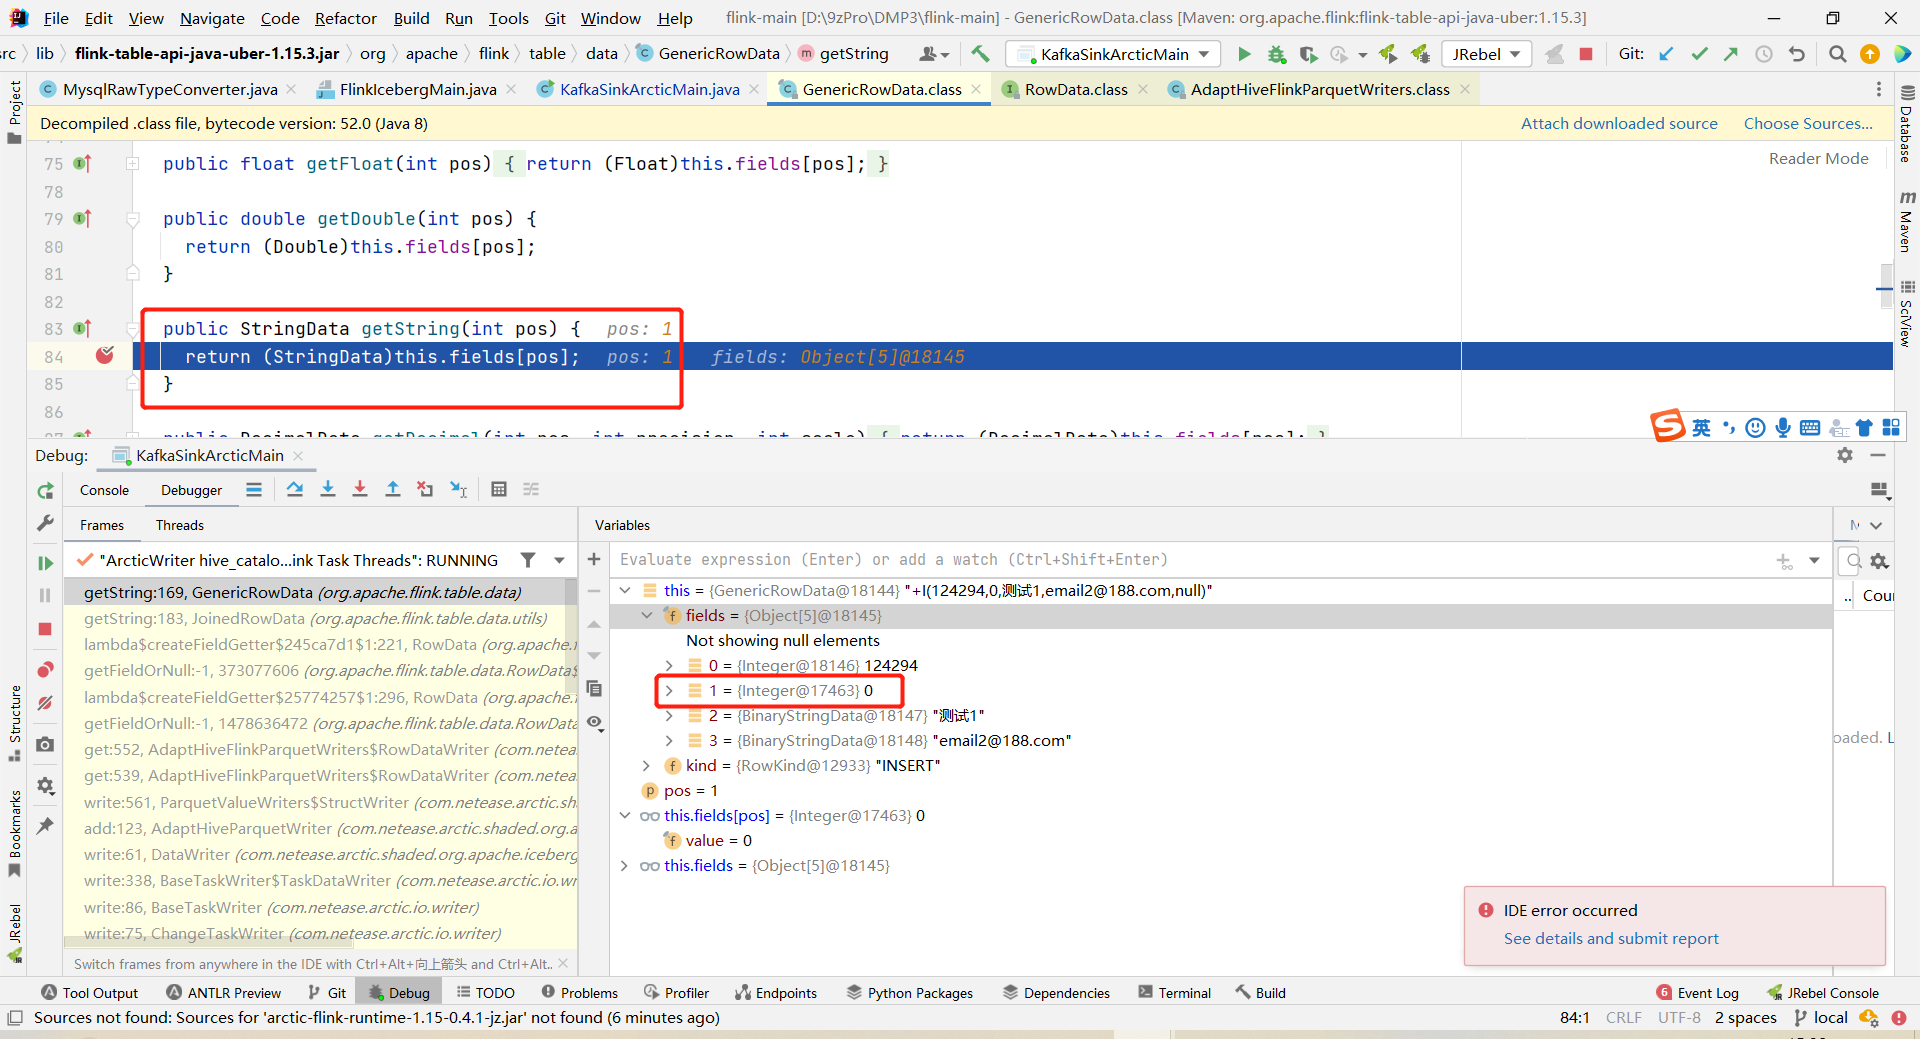Click Run to Cursor in the debugger toolbar
Screen dimensions: 1920x1039
point(458,489)
